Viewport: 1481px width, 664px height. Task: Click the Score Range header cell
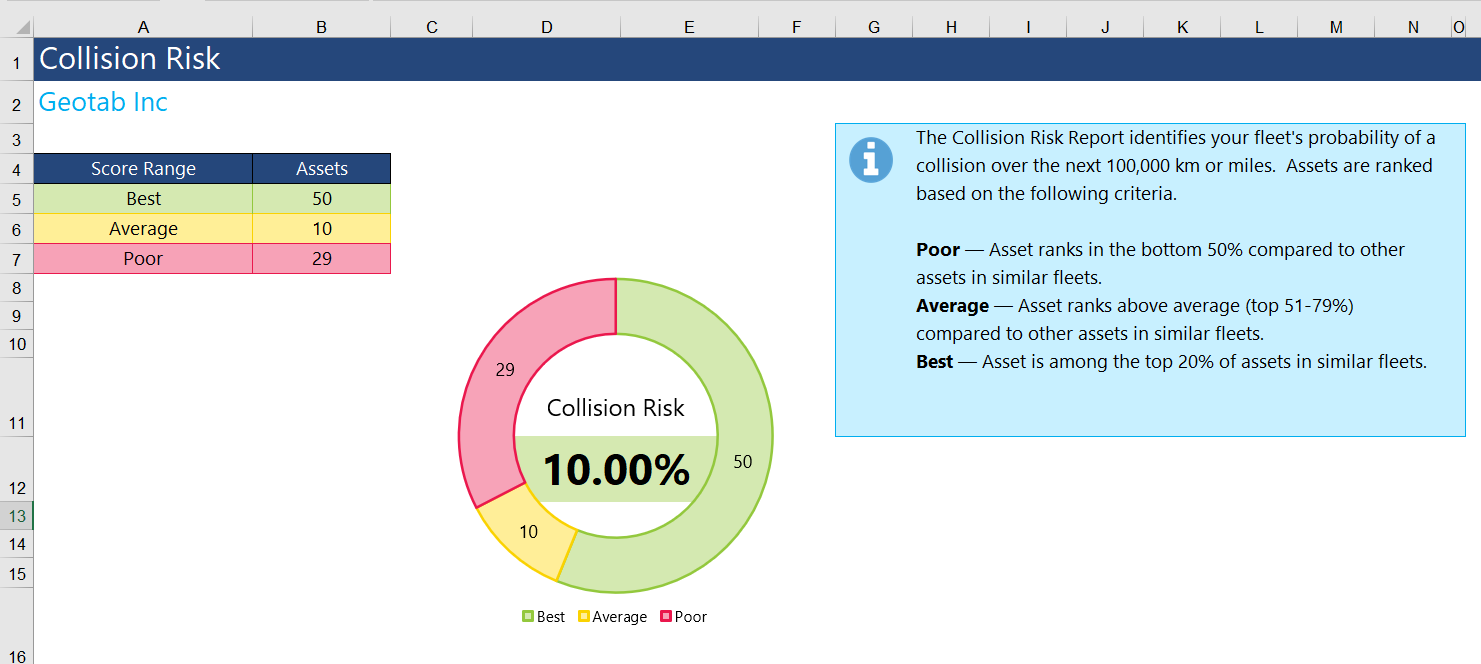click(x=143, y=168)
